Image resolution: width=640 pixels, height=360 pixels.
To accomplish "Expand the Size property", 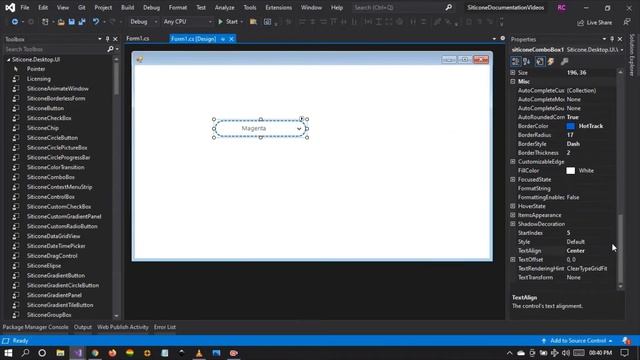I will click(x=513, y=73).
